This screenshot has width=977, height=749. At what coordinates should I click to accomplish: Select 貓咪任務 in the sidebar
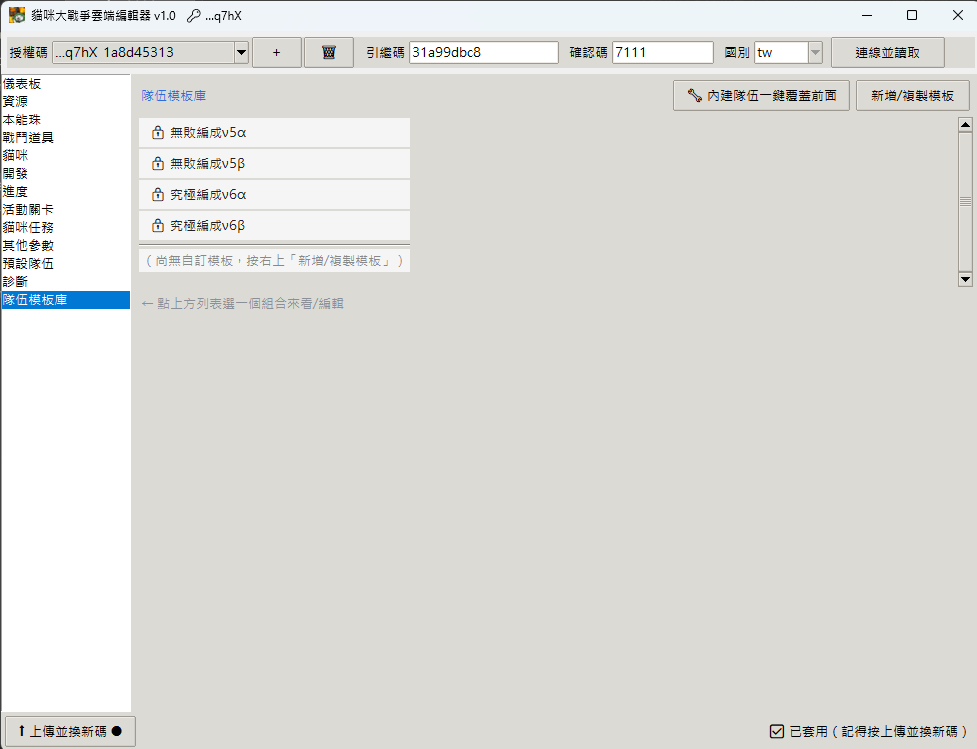click(x=65, y=227)
